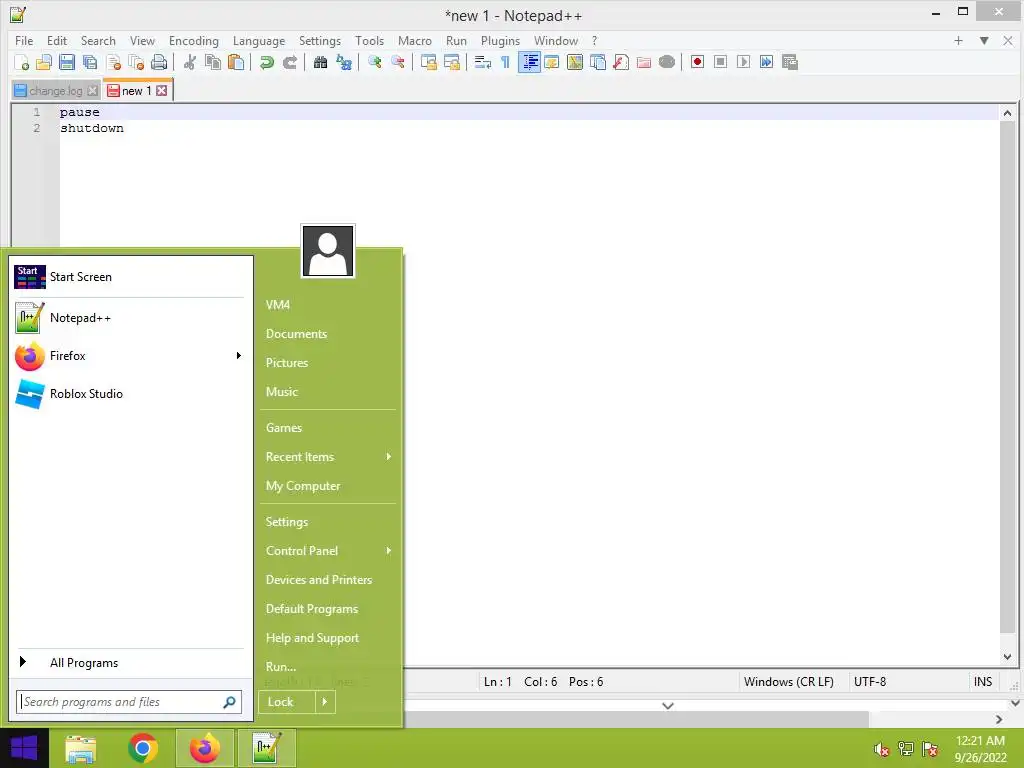Image resolution: width=1024 pixels, height=768 pixels.
Task: Click the Stop Recording macro icon
Action: coord(720,62)
